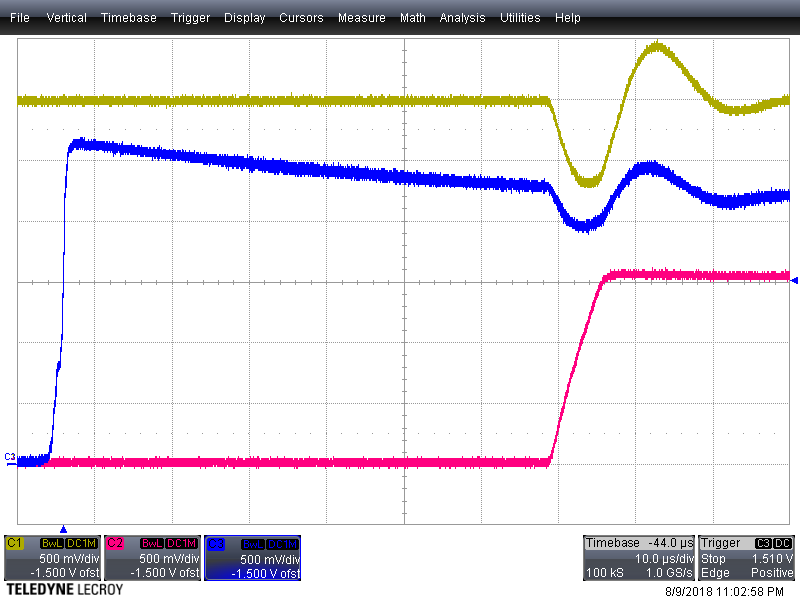Viewport: 800px width, 600px height.
Task: Open the C2 channel descriptor box
Action: coord(152,558)
